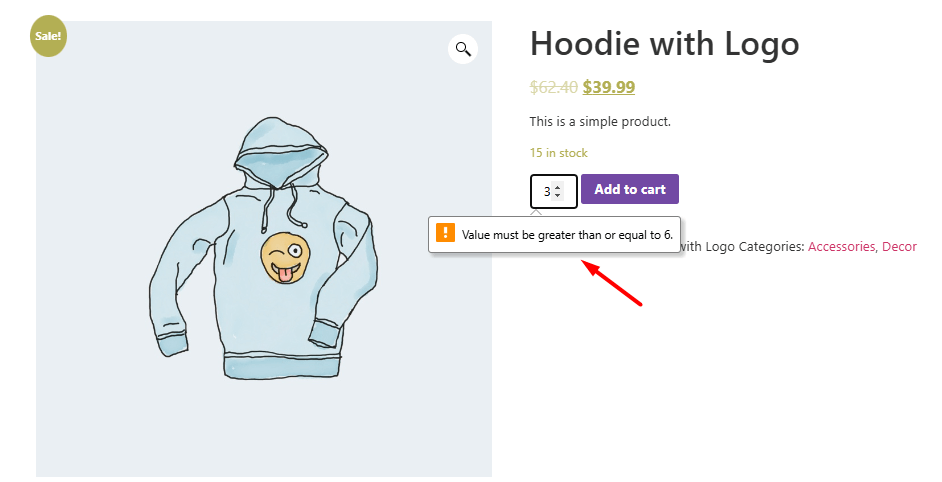Open the Decor category link

click(899, 246)
